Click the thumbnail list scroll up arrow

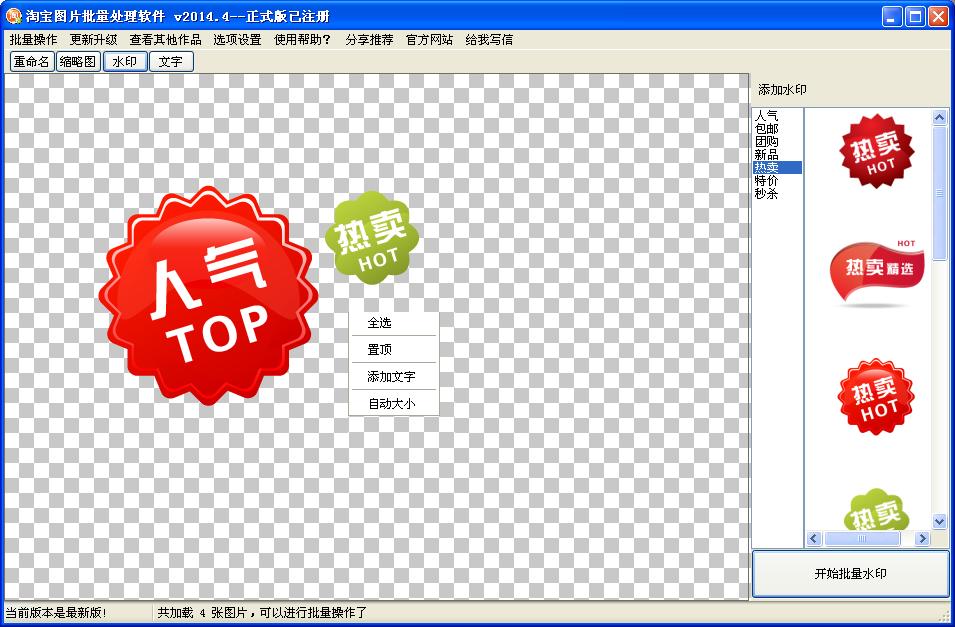(939, 117)
